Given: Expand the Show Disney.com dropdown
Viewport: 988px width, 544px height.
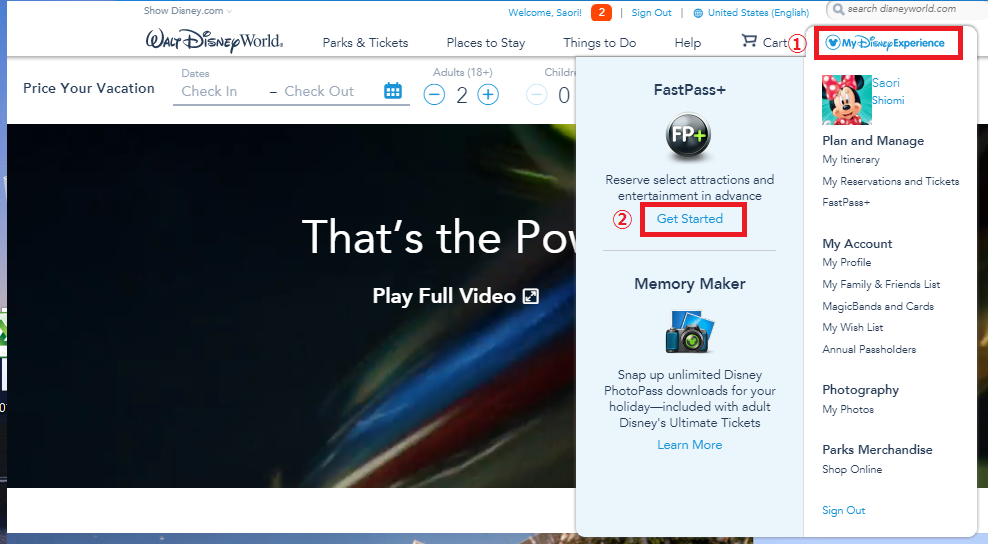Looking at the screenshot, I should [x=188, y=11].
